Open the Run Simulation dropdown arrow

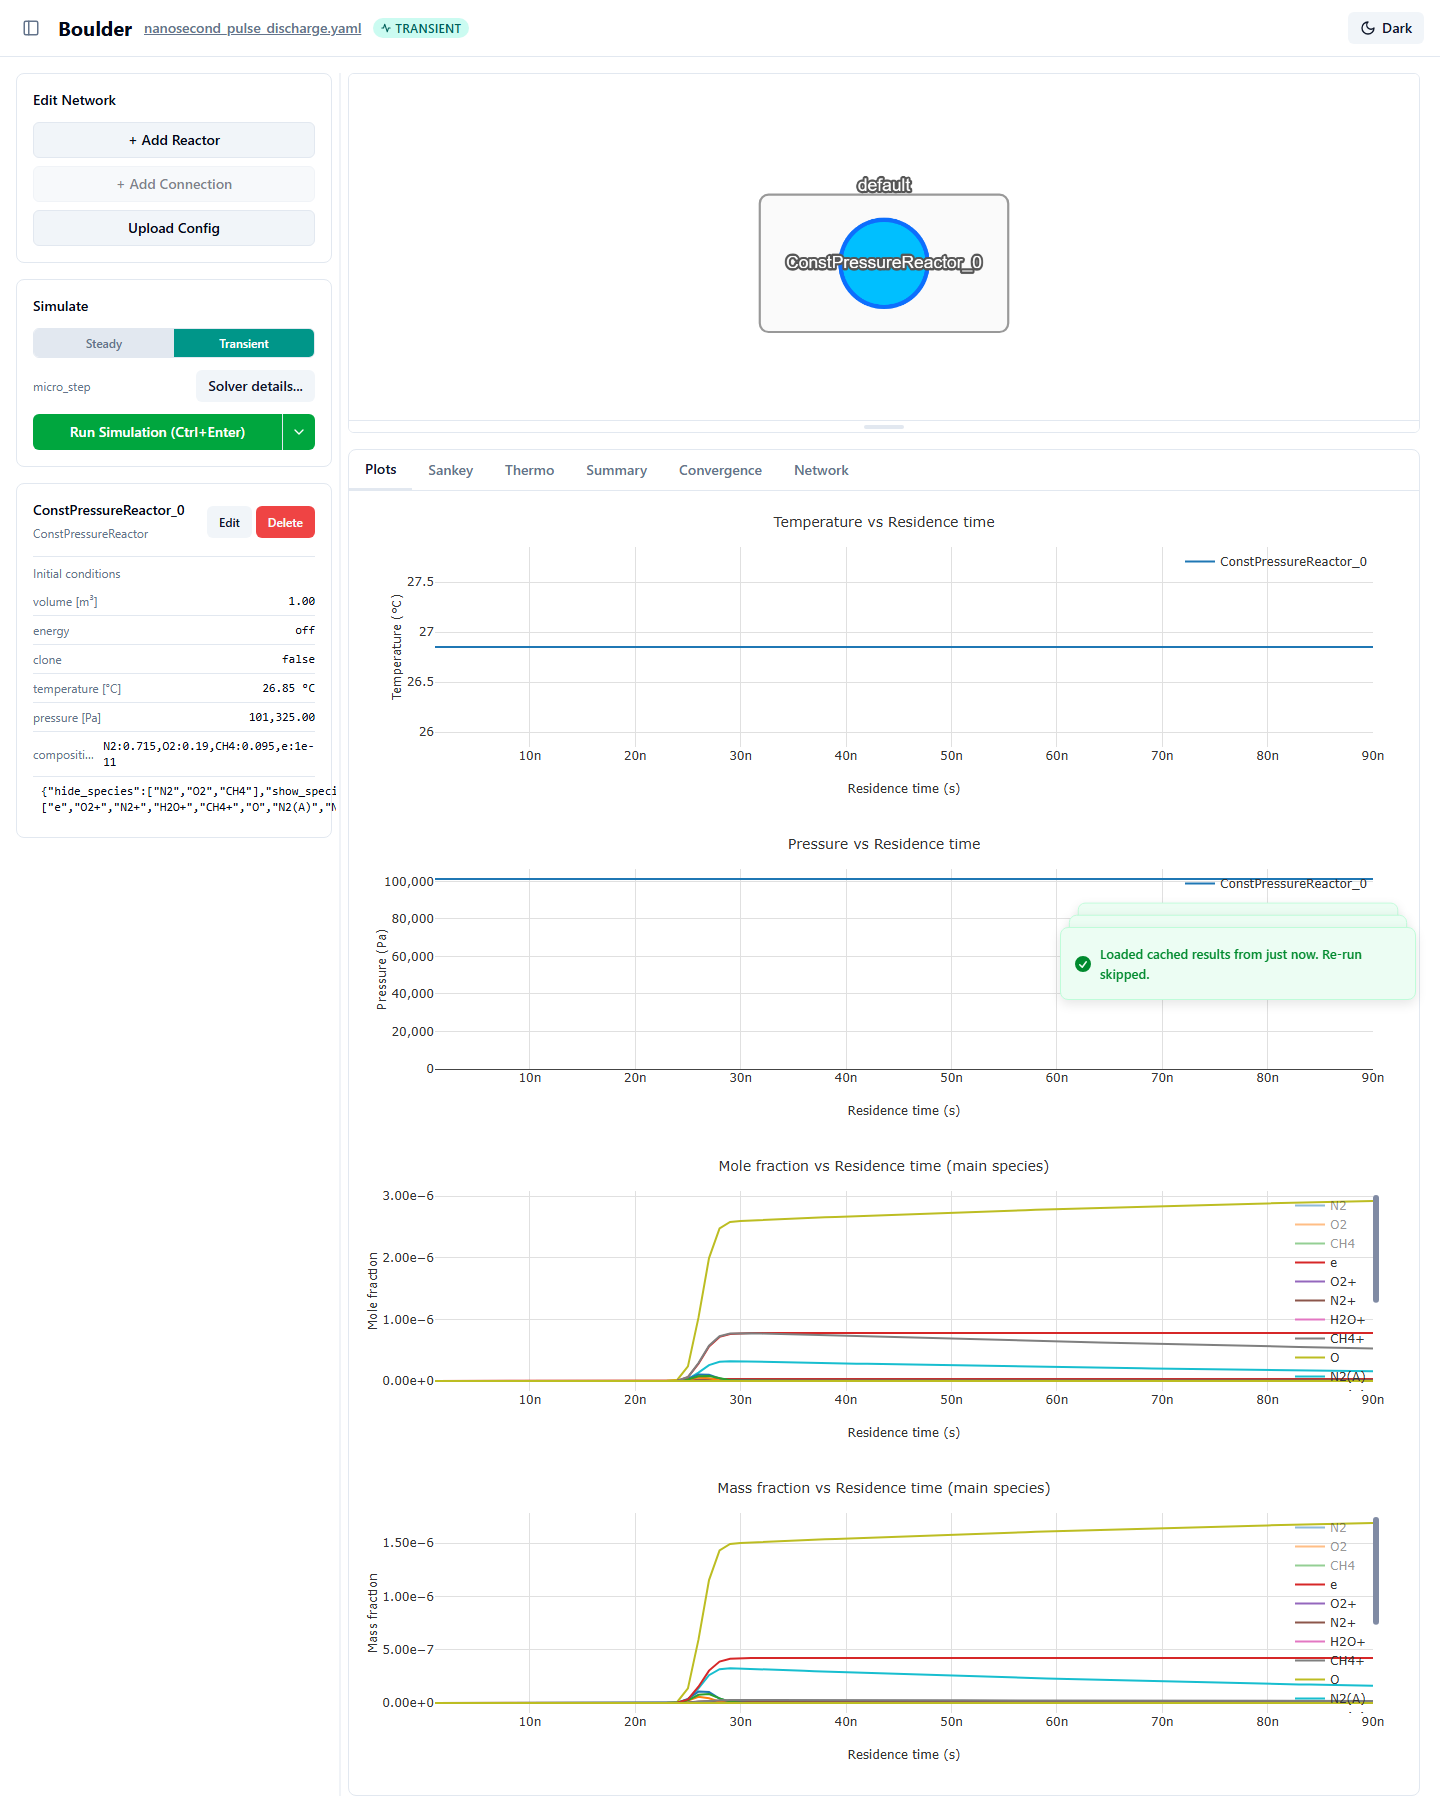pos(299,432)
